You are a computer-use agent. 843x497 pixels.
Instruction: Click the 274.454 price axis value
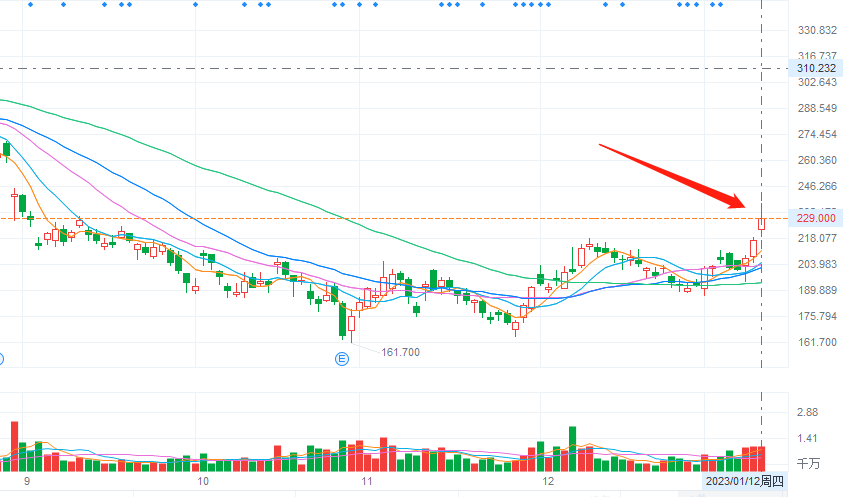pos(817,134)
